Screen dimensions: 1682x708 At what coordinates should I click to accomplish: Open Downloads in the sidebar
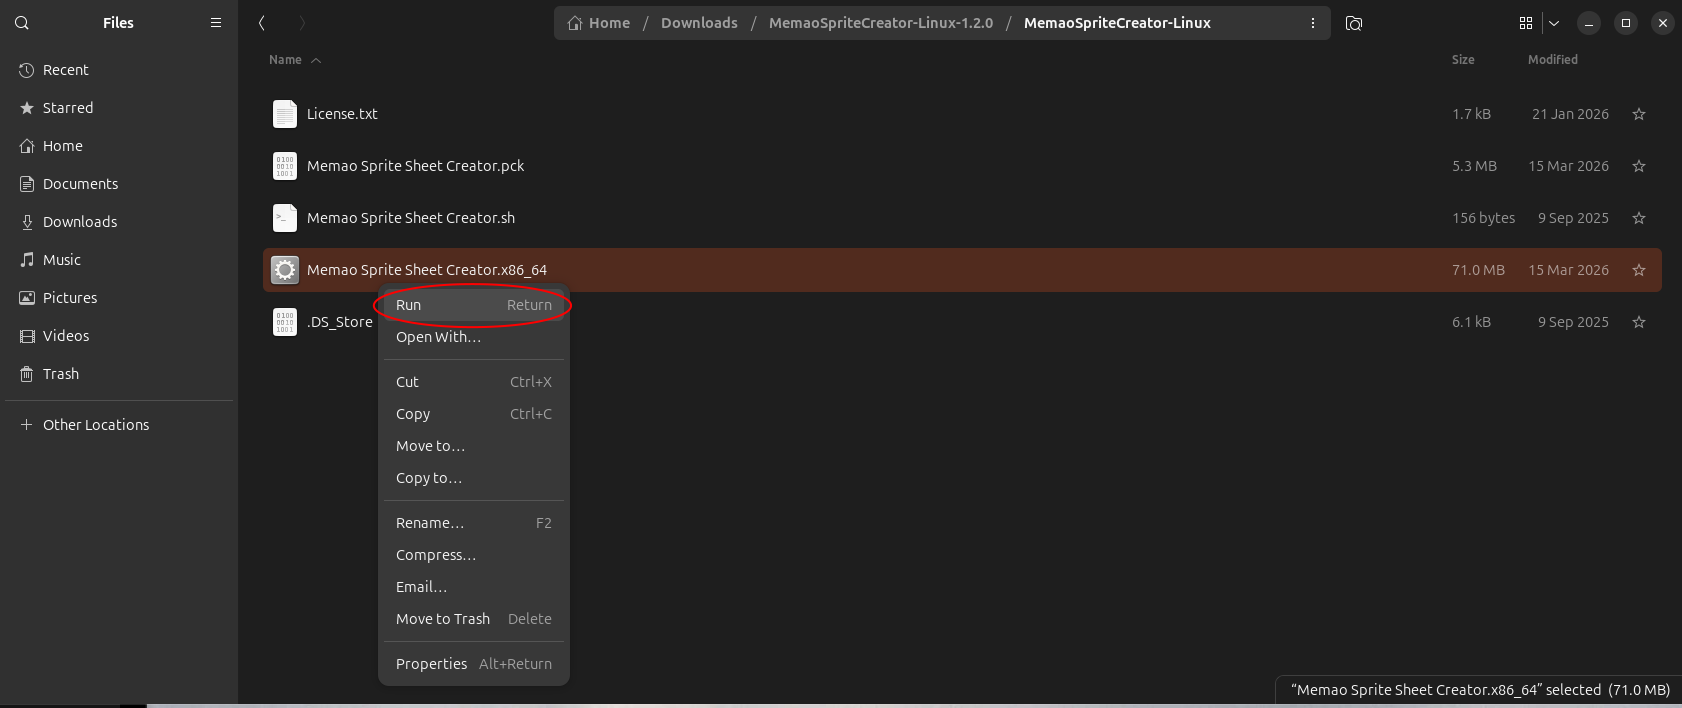[x=119, y=222]
